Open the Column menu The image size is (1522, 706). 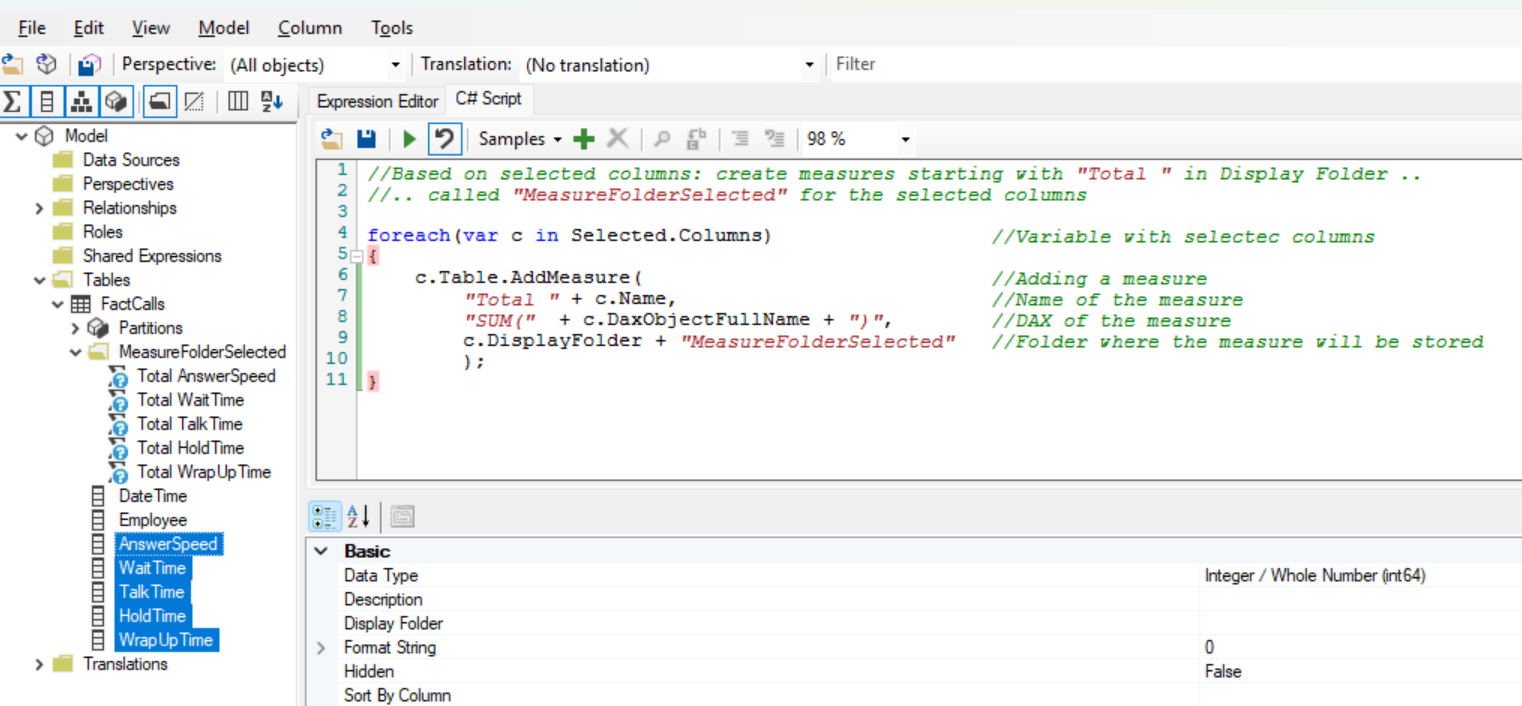(310, 28)
